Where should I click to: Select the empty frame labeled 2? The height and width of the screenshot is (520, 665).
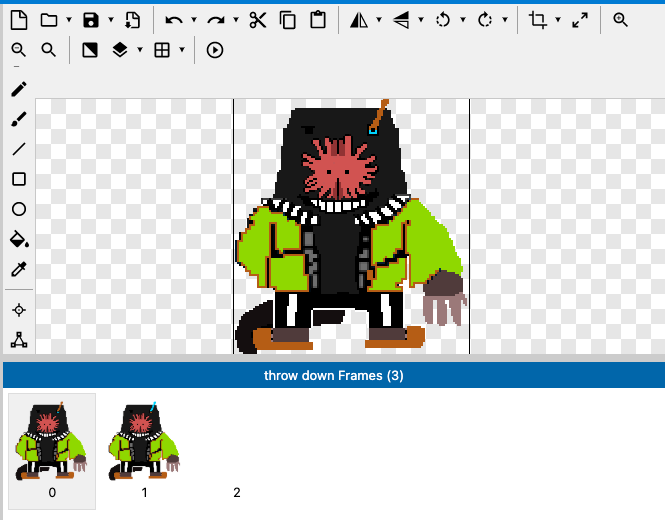click(x=237, y=451)
